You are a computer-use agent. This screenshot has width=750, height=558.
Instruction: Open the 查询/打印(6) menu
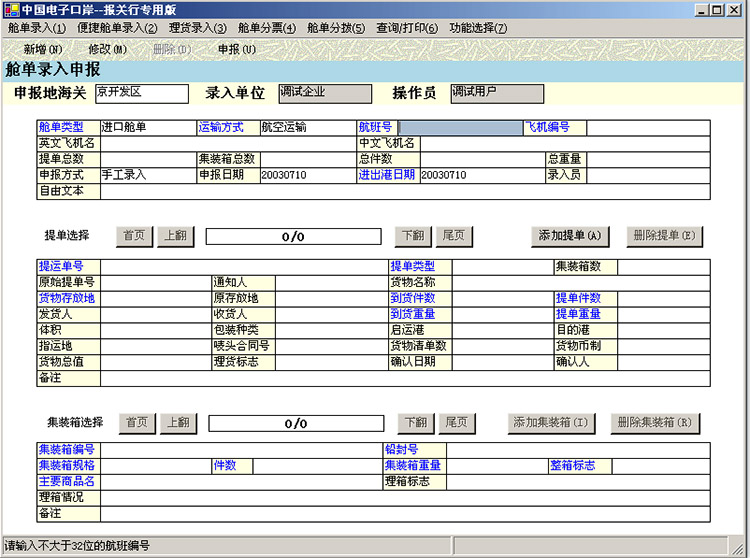(407, 28)
